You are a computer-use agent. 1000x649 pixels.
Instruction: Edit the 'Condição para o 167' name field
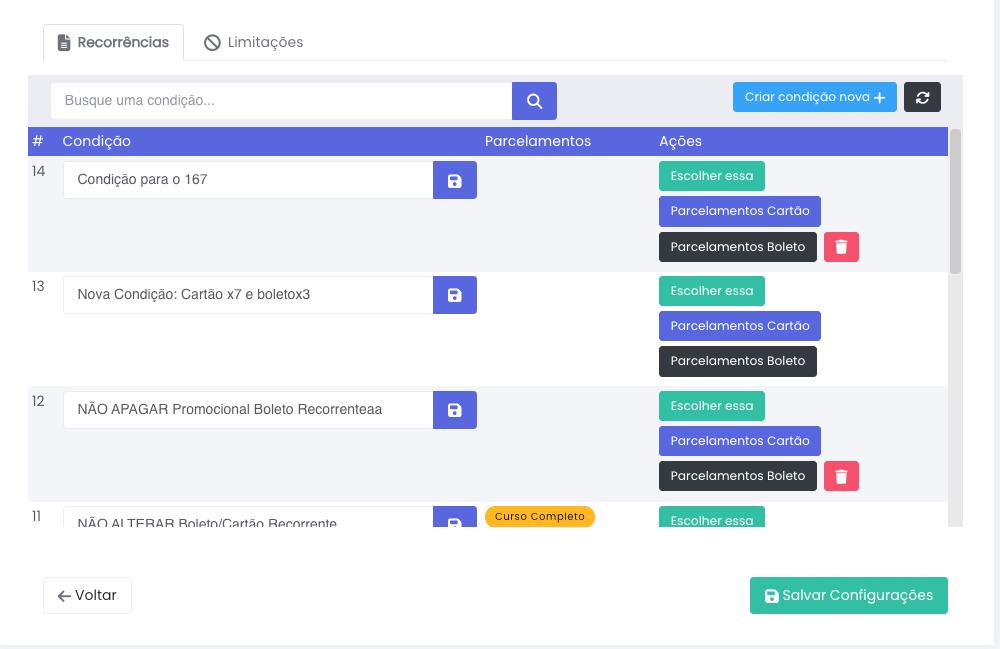coord(247,180)
